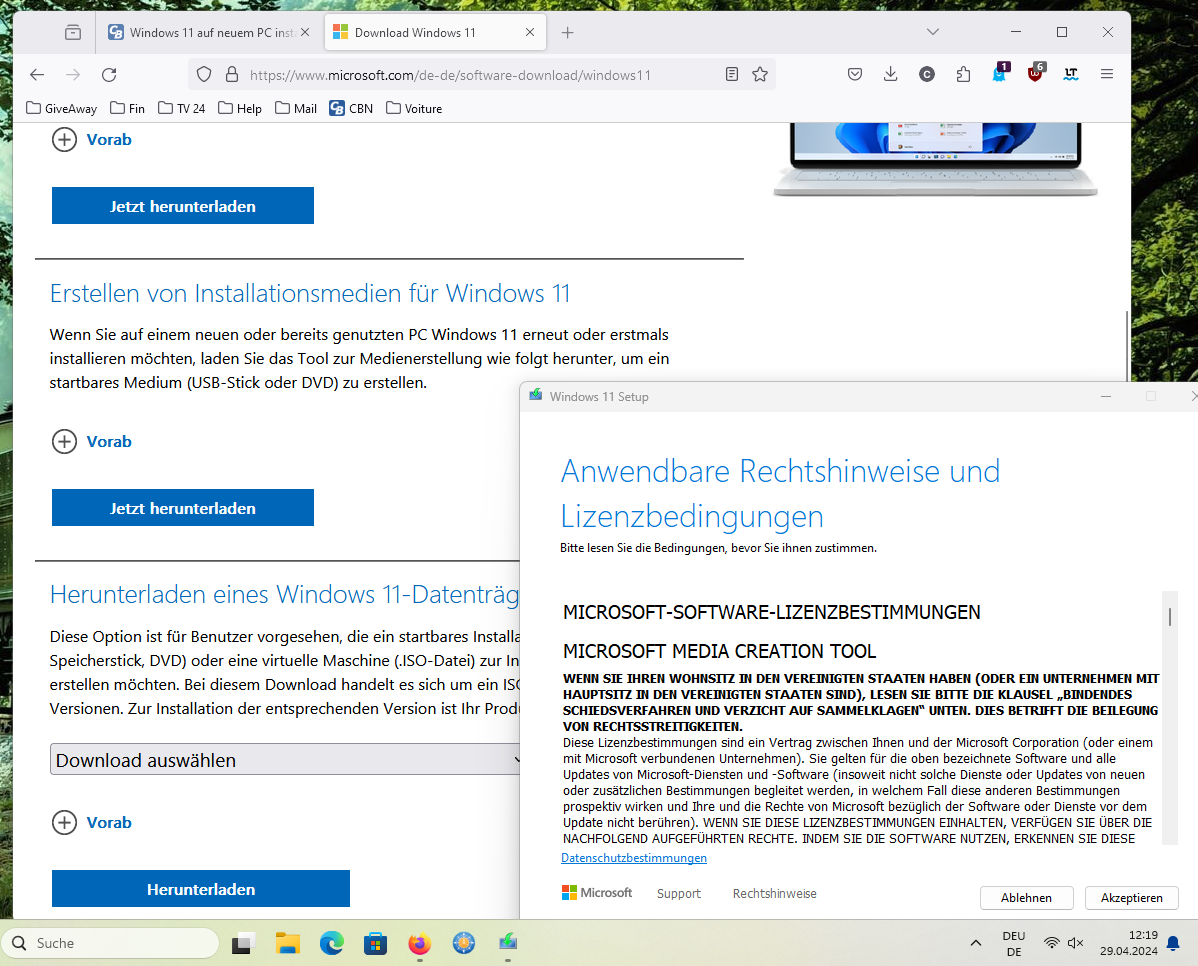This screenshot has width=1198, height=966.
Task: Click Rechtshinweise link in Setup window
Action: (x=774, y=893)
